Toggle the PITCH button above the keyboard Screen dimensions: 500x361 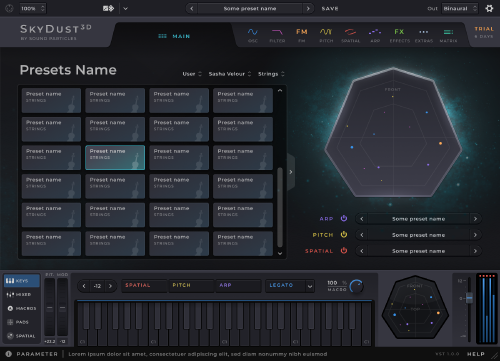coord(191,286)
